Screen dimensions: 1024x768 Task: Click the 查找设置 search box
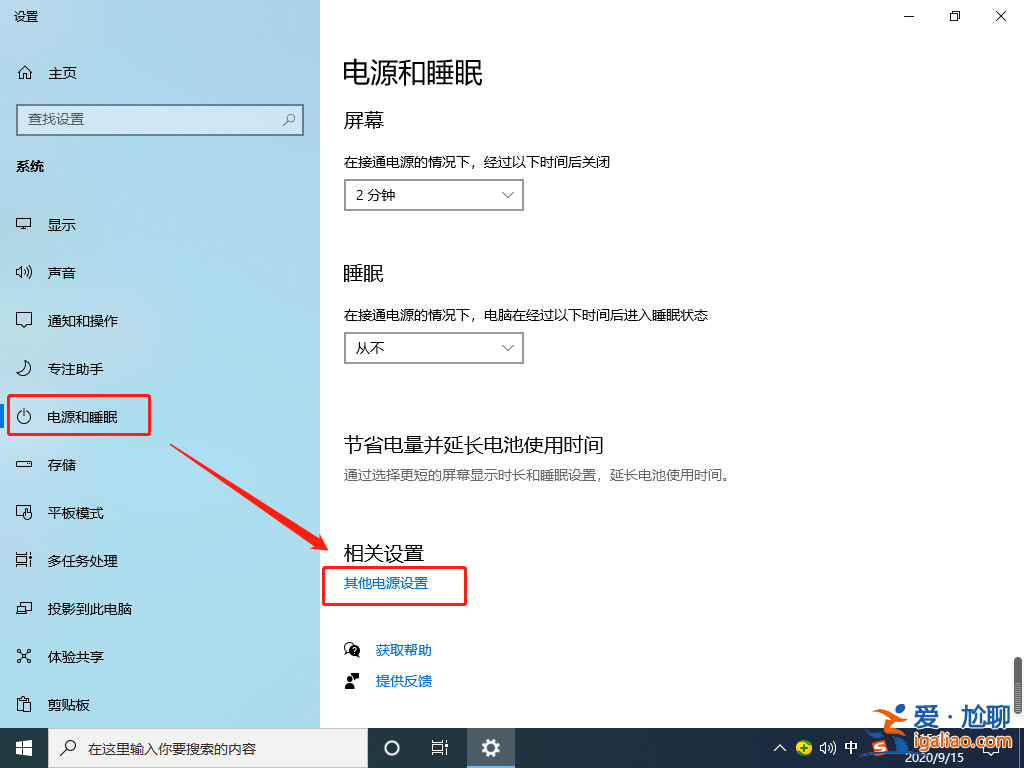click(160, 120)
